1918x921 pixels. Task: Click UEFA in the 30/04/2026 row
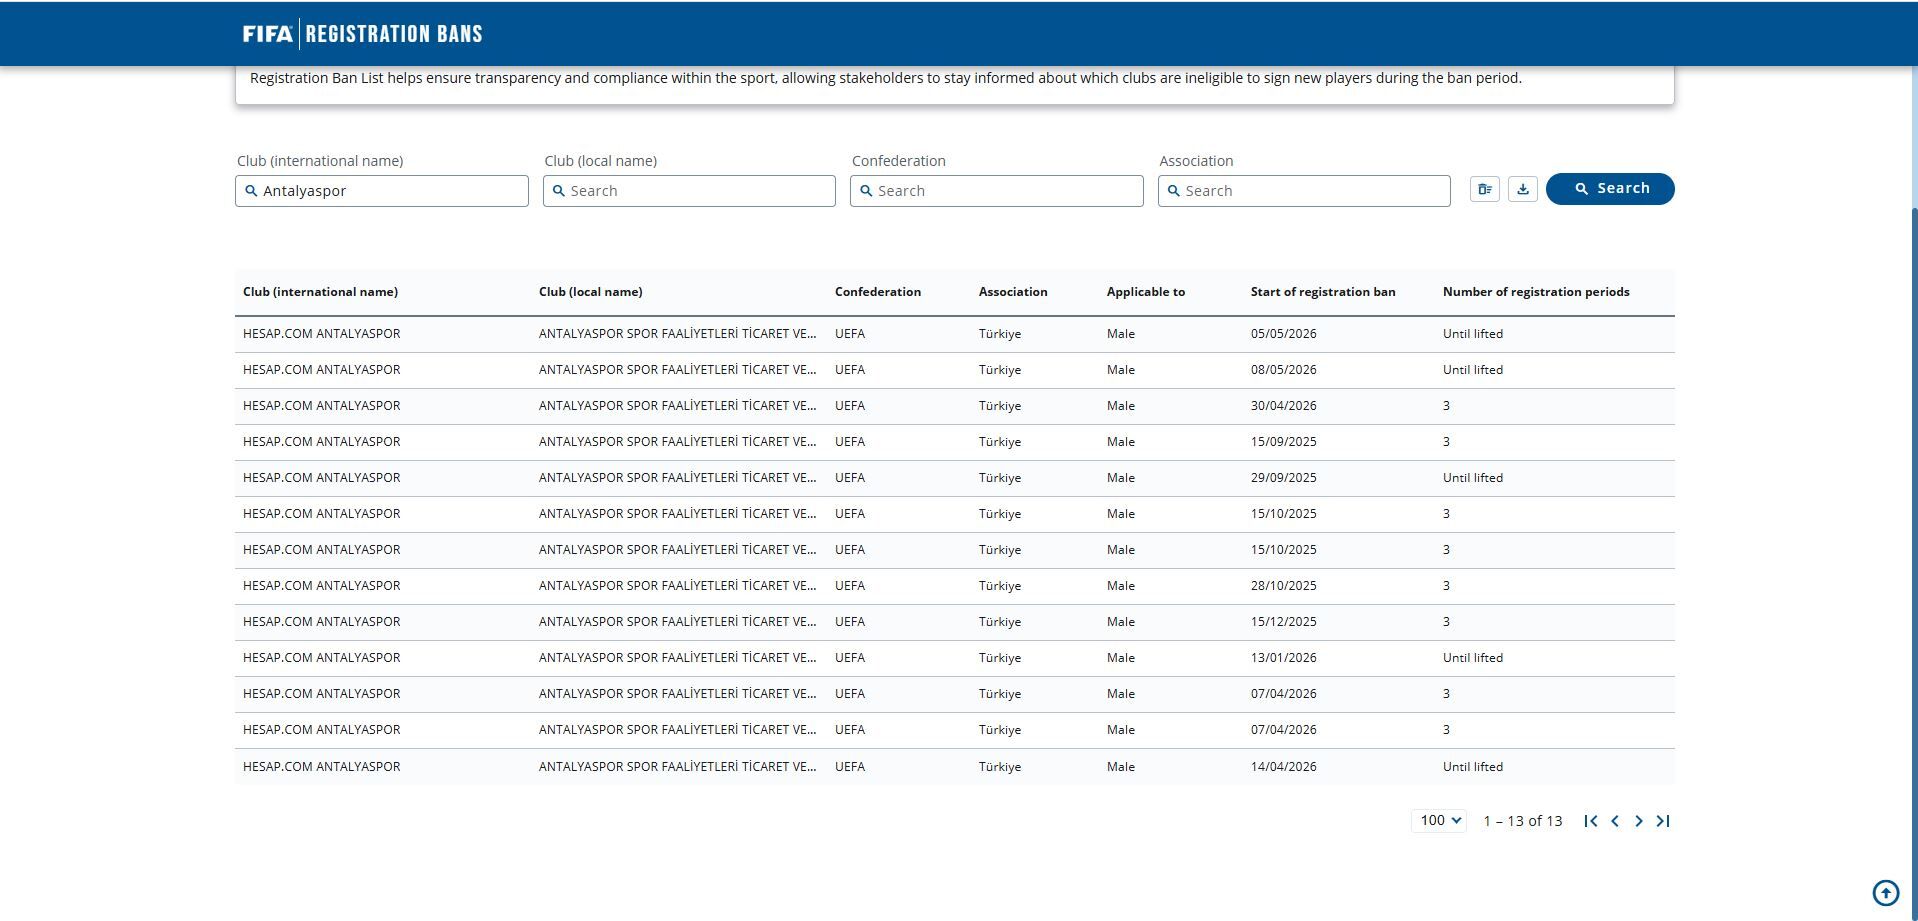(850, 406)
